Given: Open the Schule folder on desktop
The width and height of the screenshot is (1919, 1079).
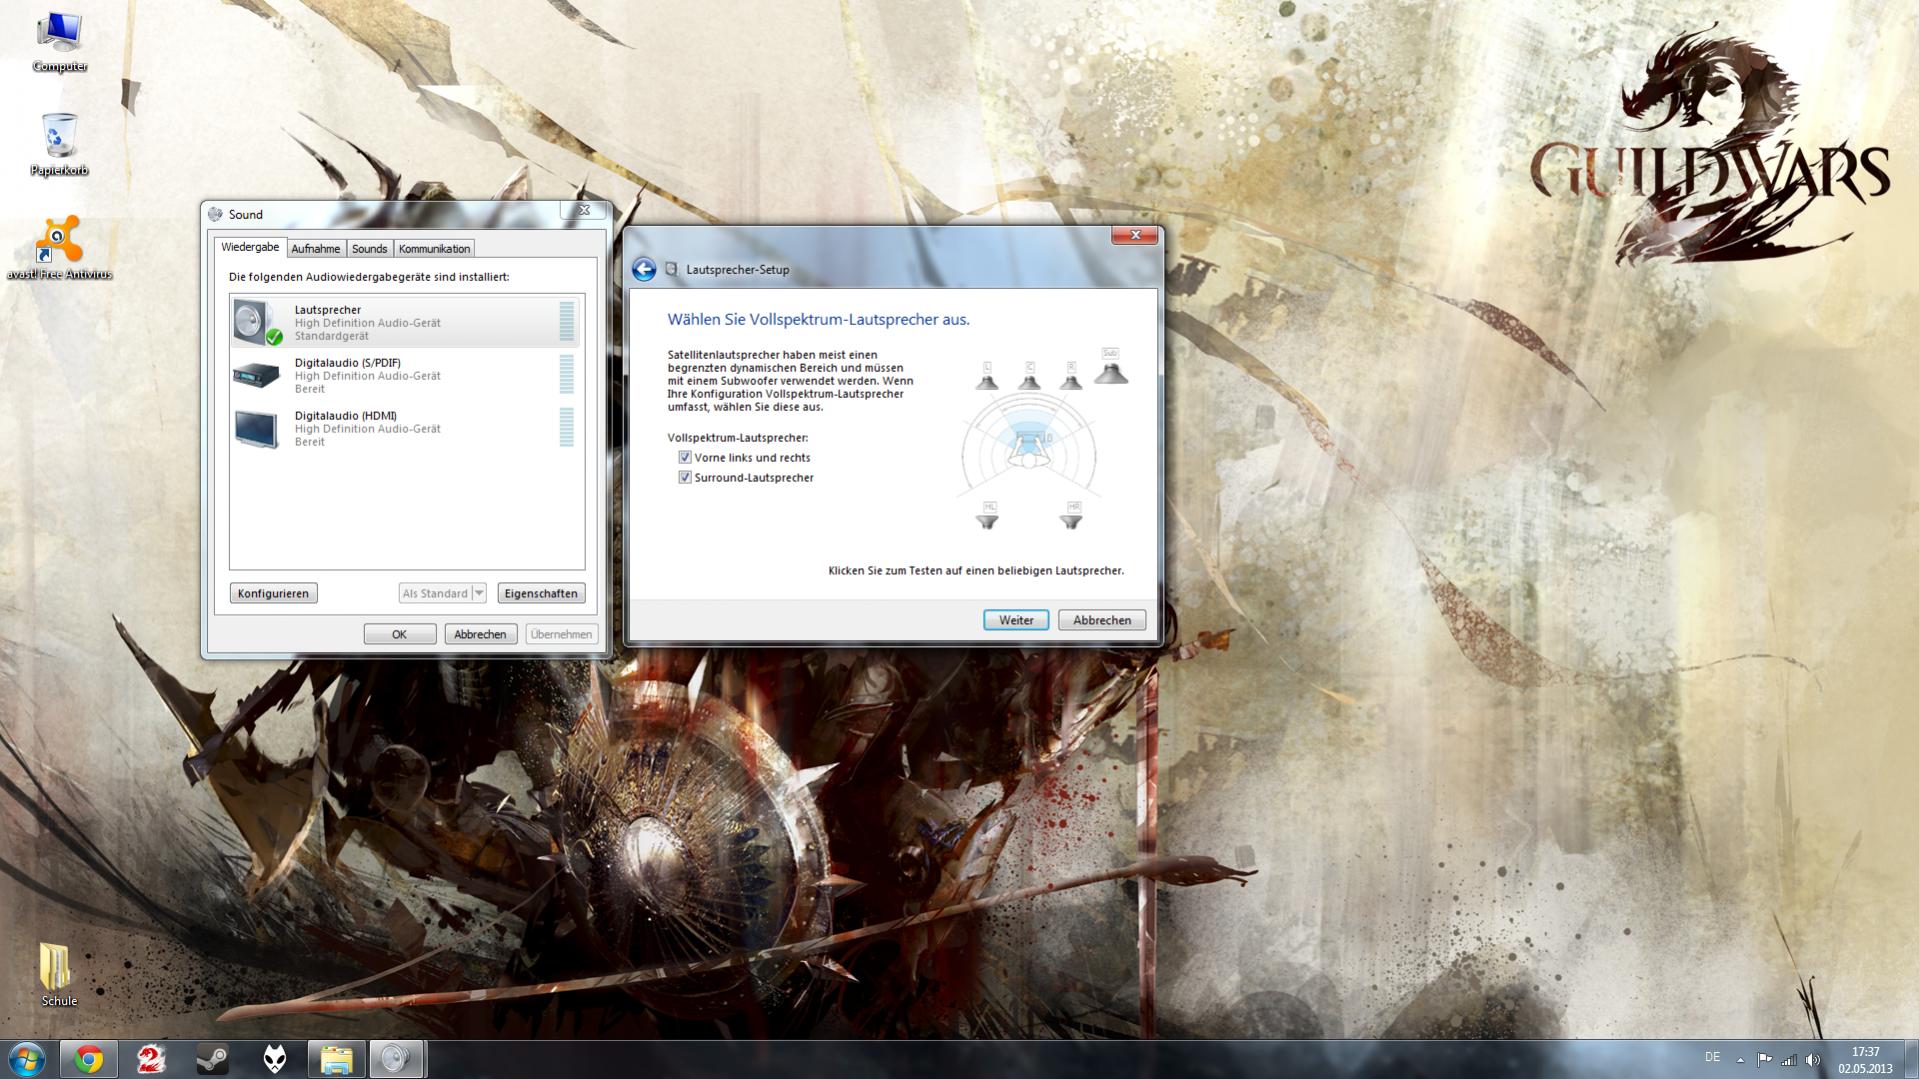Looking at the screenshot, I should pos(58,974).
